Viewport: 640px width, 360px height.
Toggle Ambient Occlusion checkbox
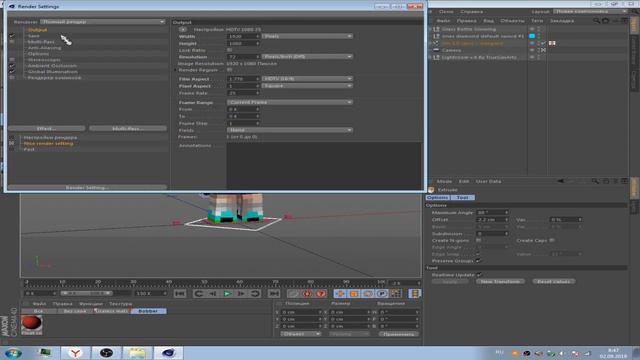(12, 66)
